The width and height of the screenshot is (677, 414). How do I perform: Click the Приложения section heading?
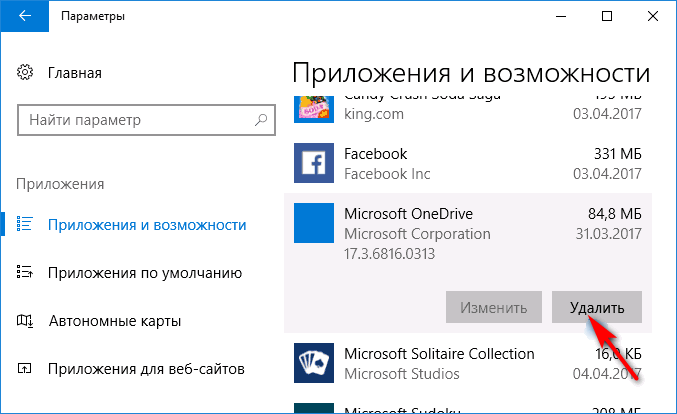pyautogui.click(x=60, y=184)
